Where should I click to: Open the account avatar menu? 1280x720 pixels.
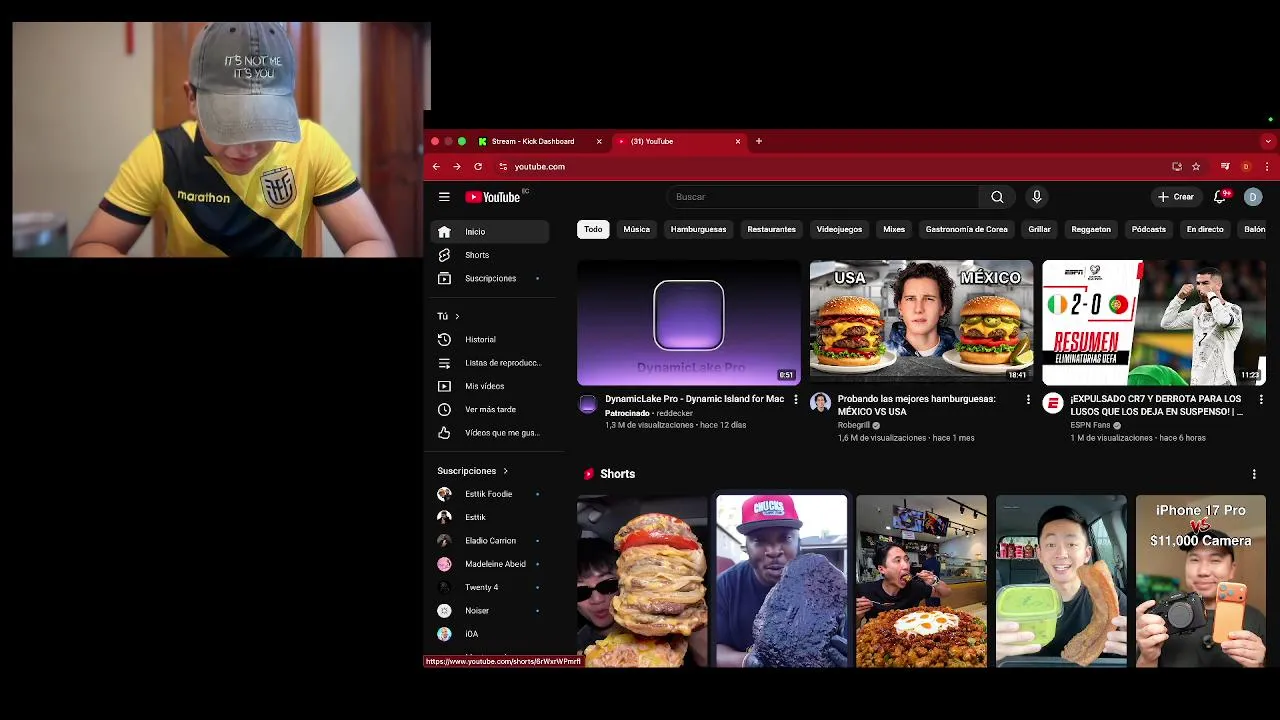[1253, 197]
